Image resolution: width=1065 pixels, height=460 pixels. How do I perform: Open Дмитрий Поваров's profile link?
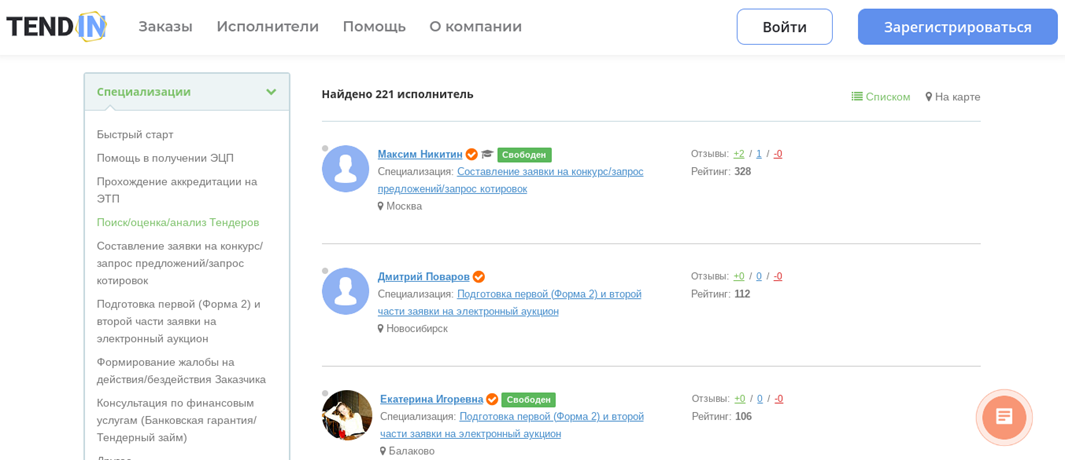point(424,277)
